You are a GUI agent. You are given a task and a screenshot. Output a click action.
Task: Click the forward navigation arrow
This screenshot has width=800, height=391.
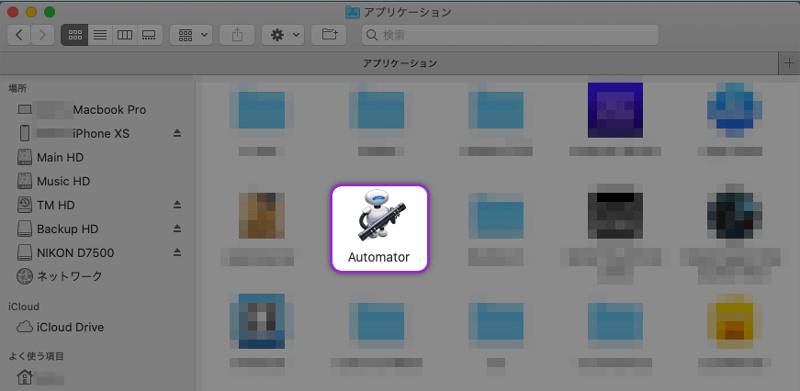(x=42, y=35)
